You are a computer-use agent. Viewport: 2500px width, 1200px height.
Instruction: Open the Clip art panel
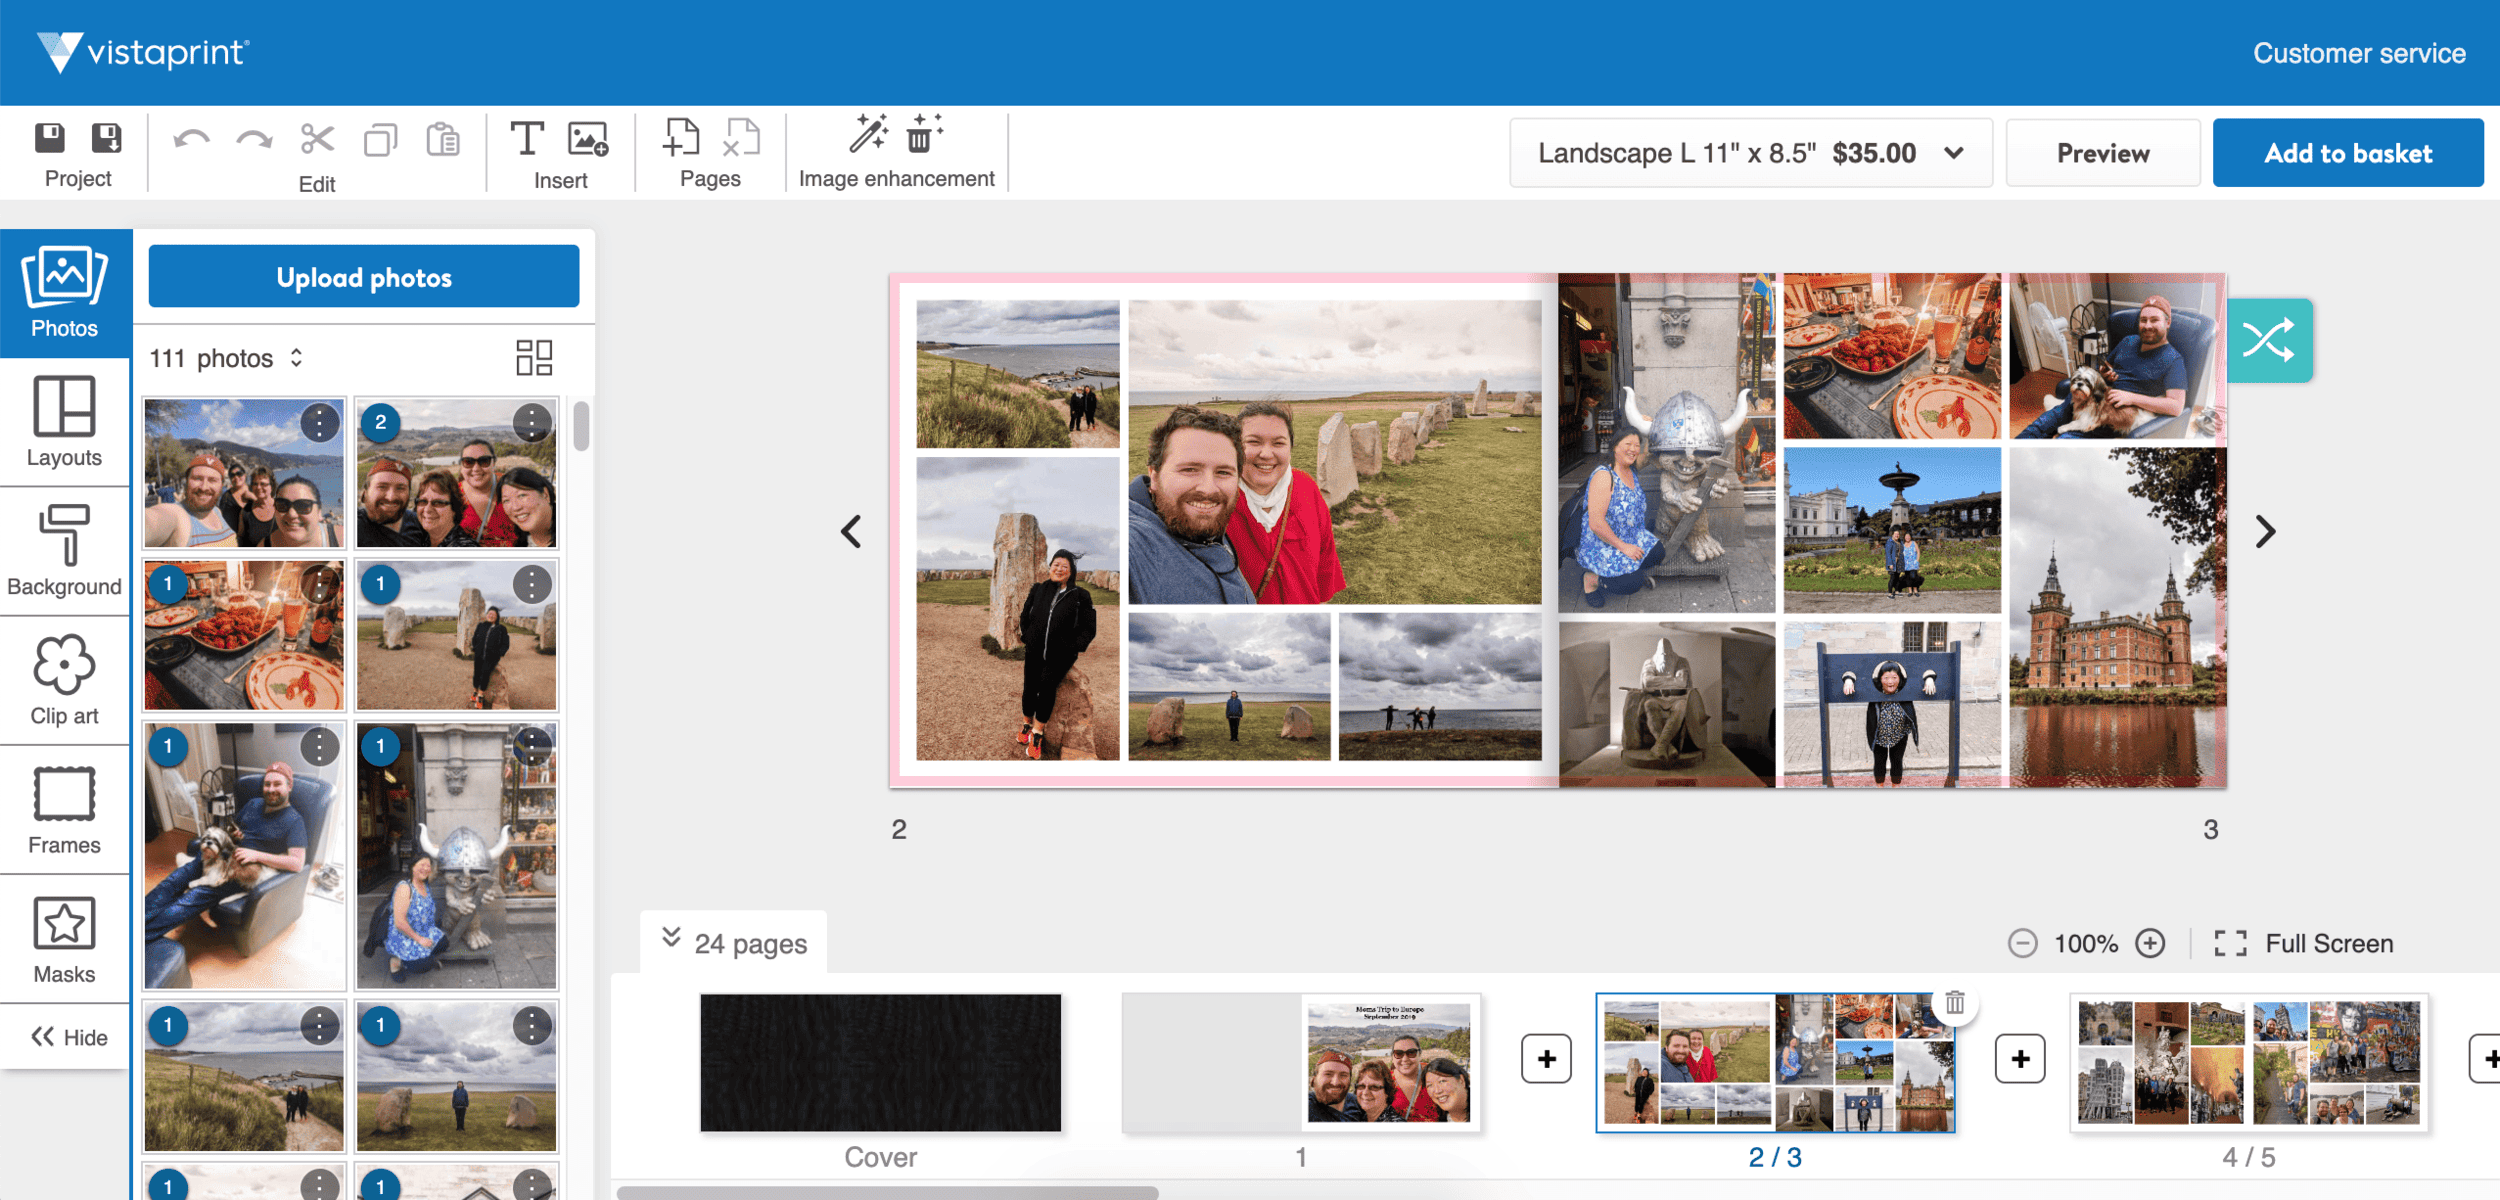[65, 680]
